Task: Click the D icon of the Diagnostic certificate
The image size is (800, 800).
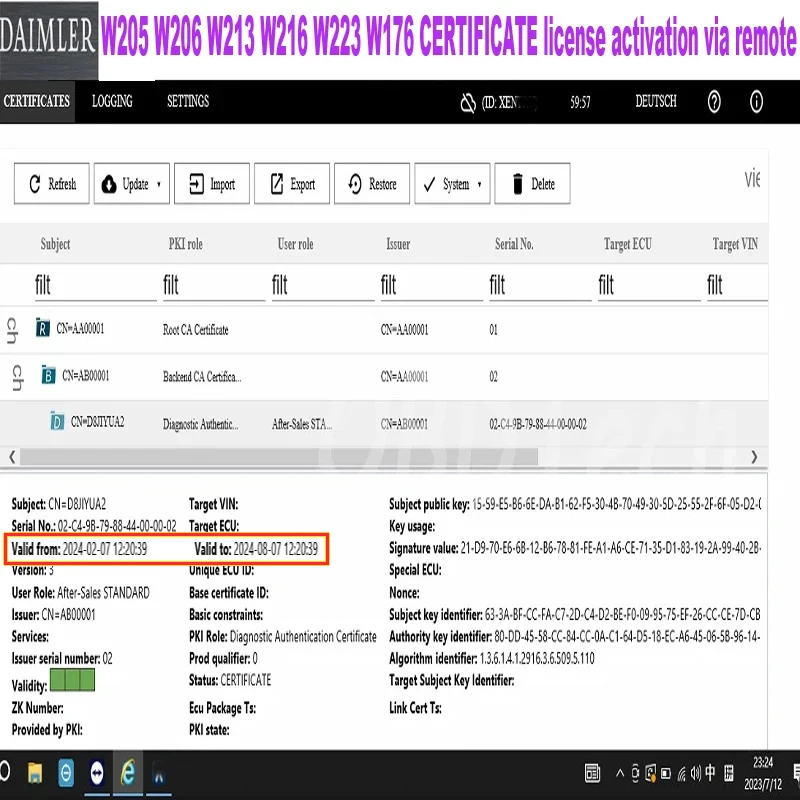Action: point(57,421)
